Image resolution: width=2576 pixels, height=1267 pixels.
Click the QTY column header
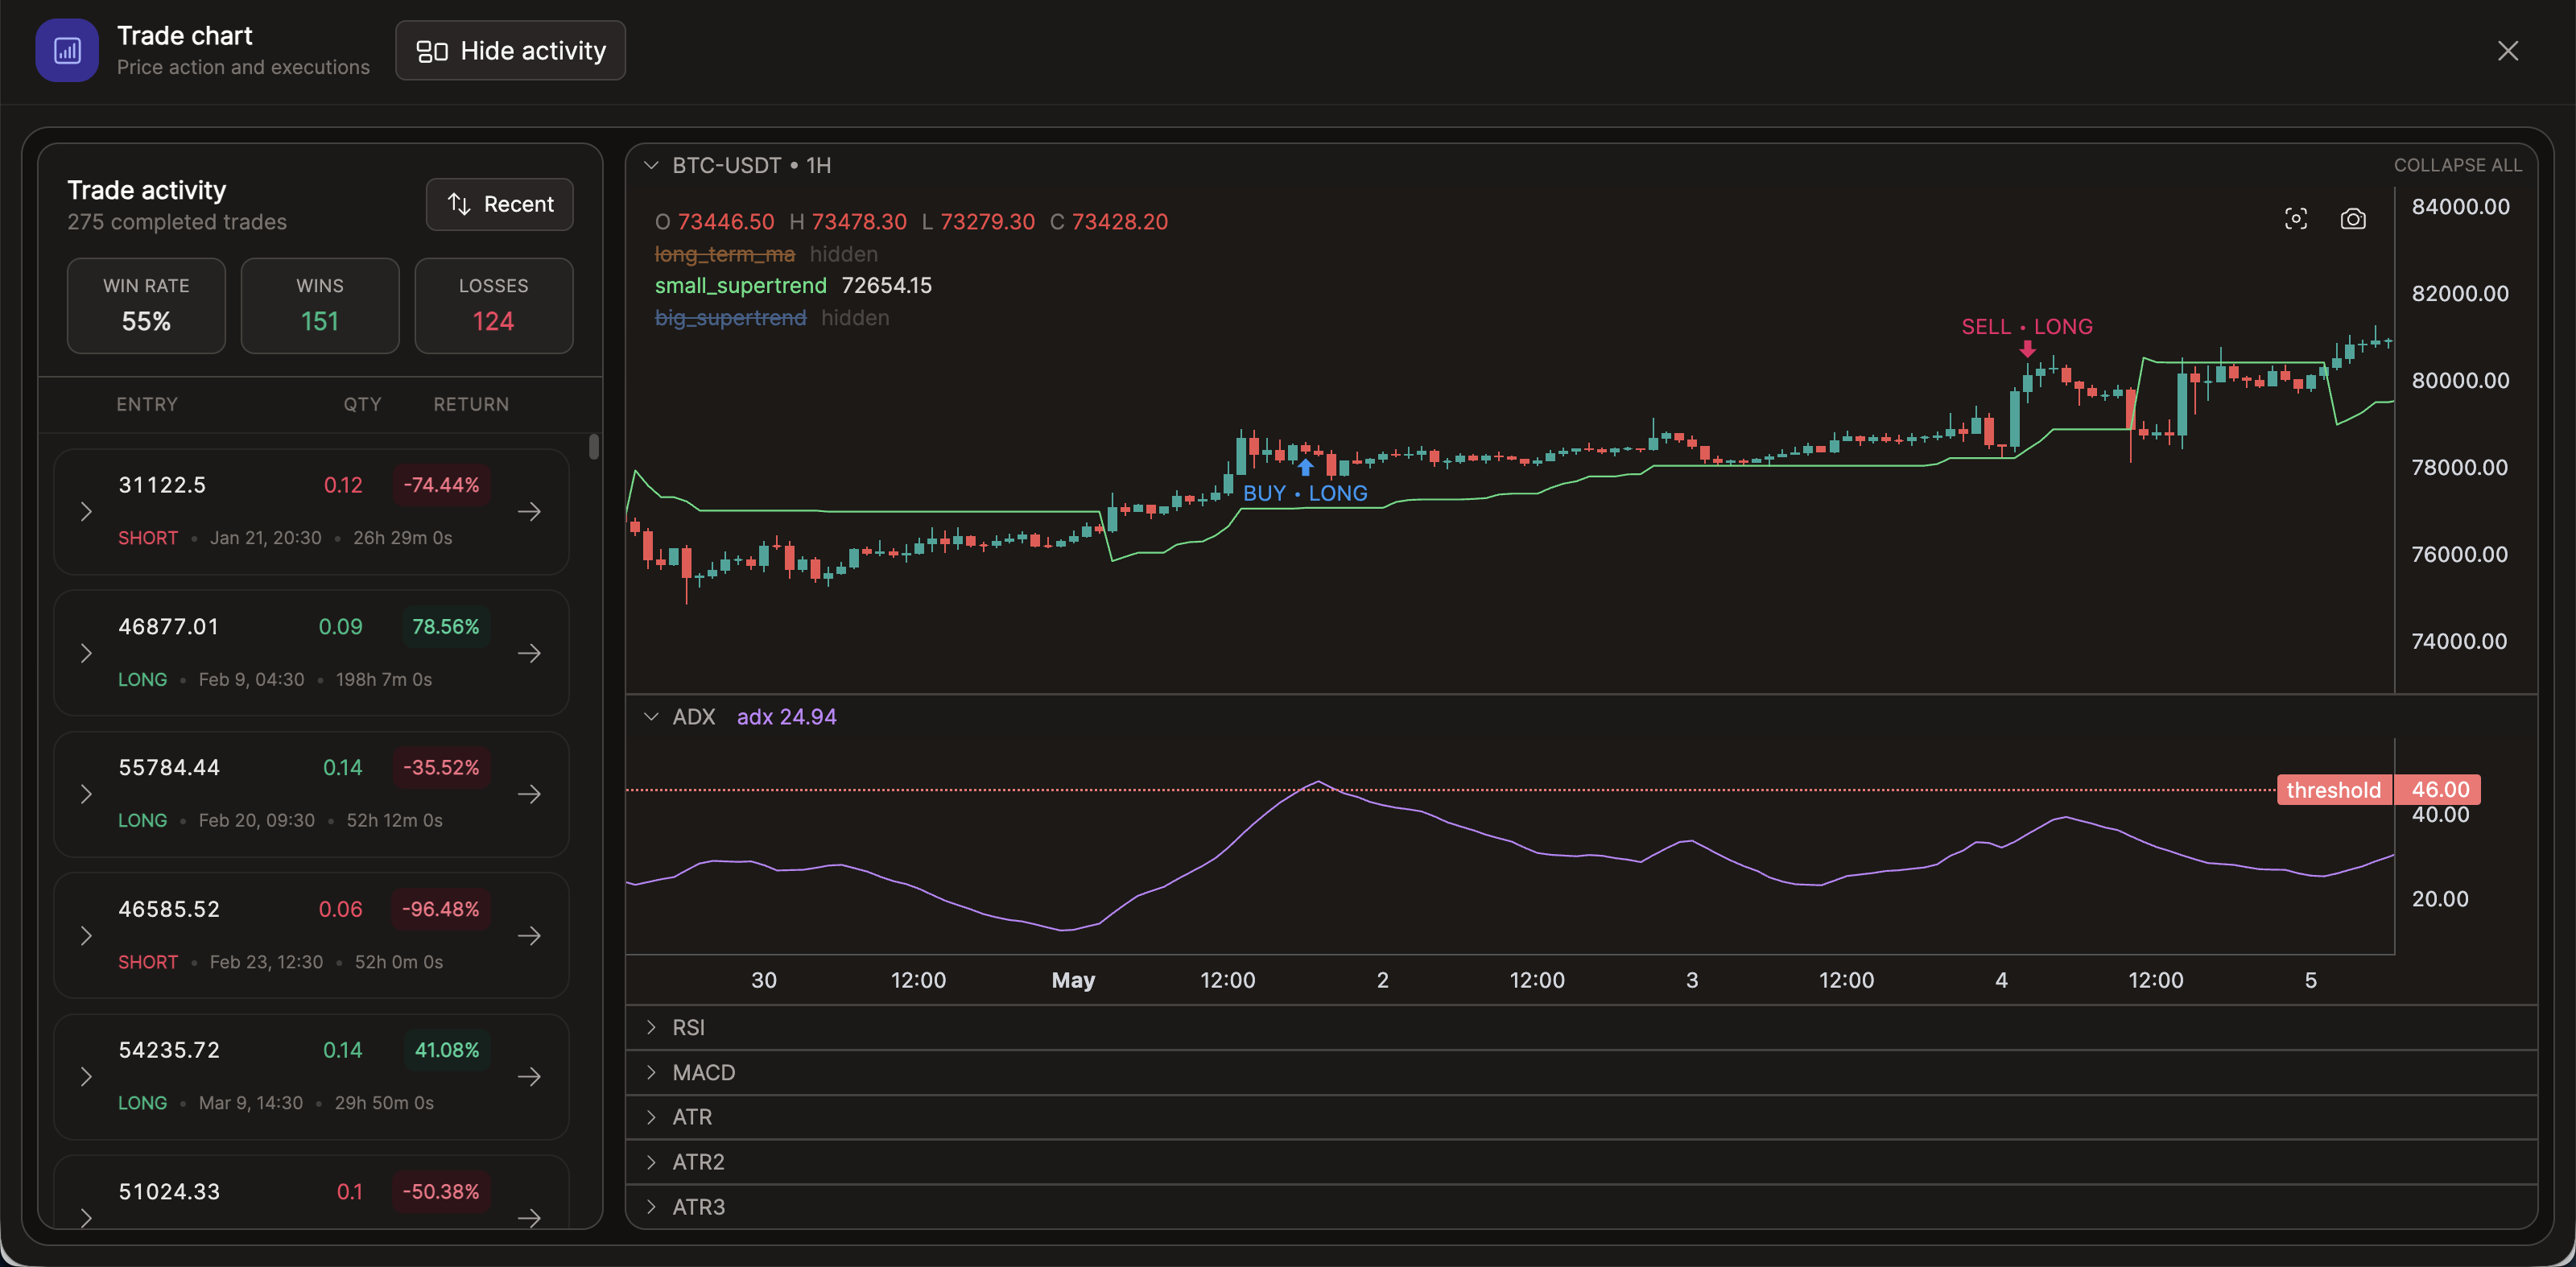[x=362, y=404]
